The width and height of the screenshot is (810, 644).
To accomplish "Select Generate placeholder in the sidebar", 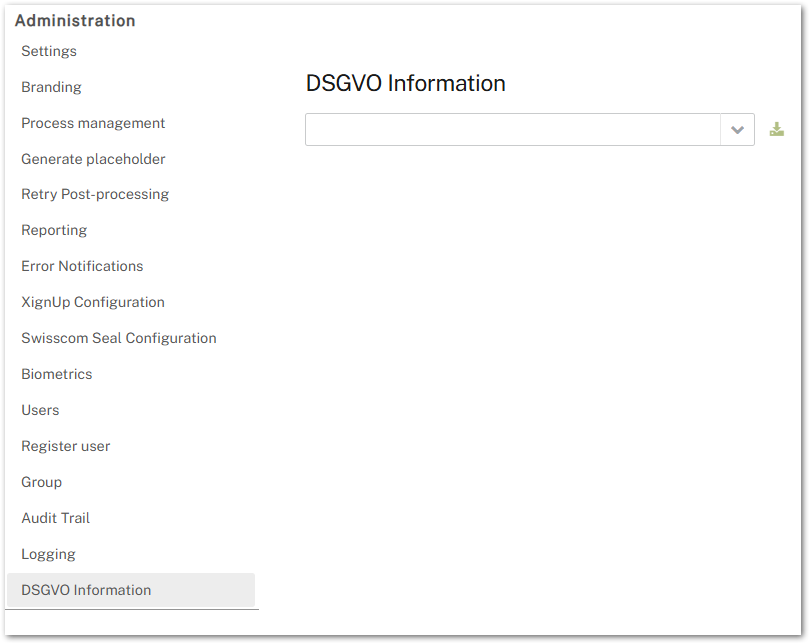I will [x=93, y=159].
